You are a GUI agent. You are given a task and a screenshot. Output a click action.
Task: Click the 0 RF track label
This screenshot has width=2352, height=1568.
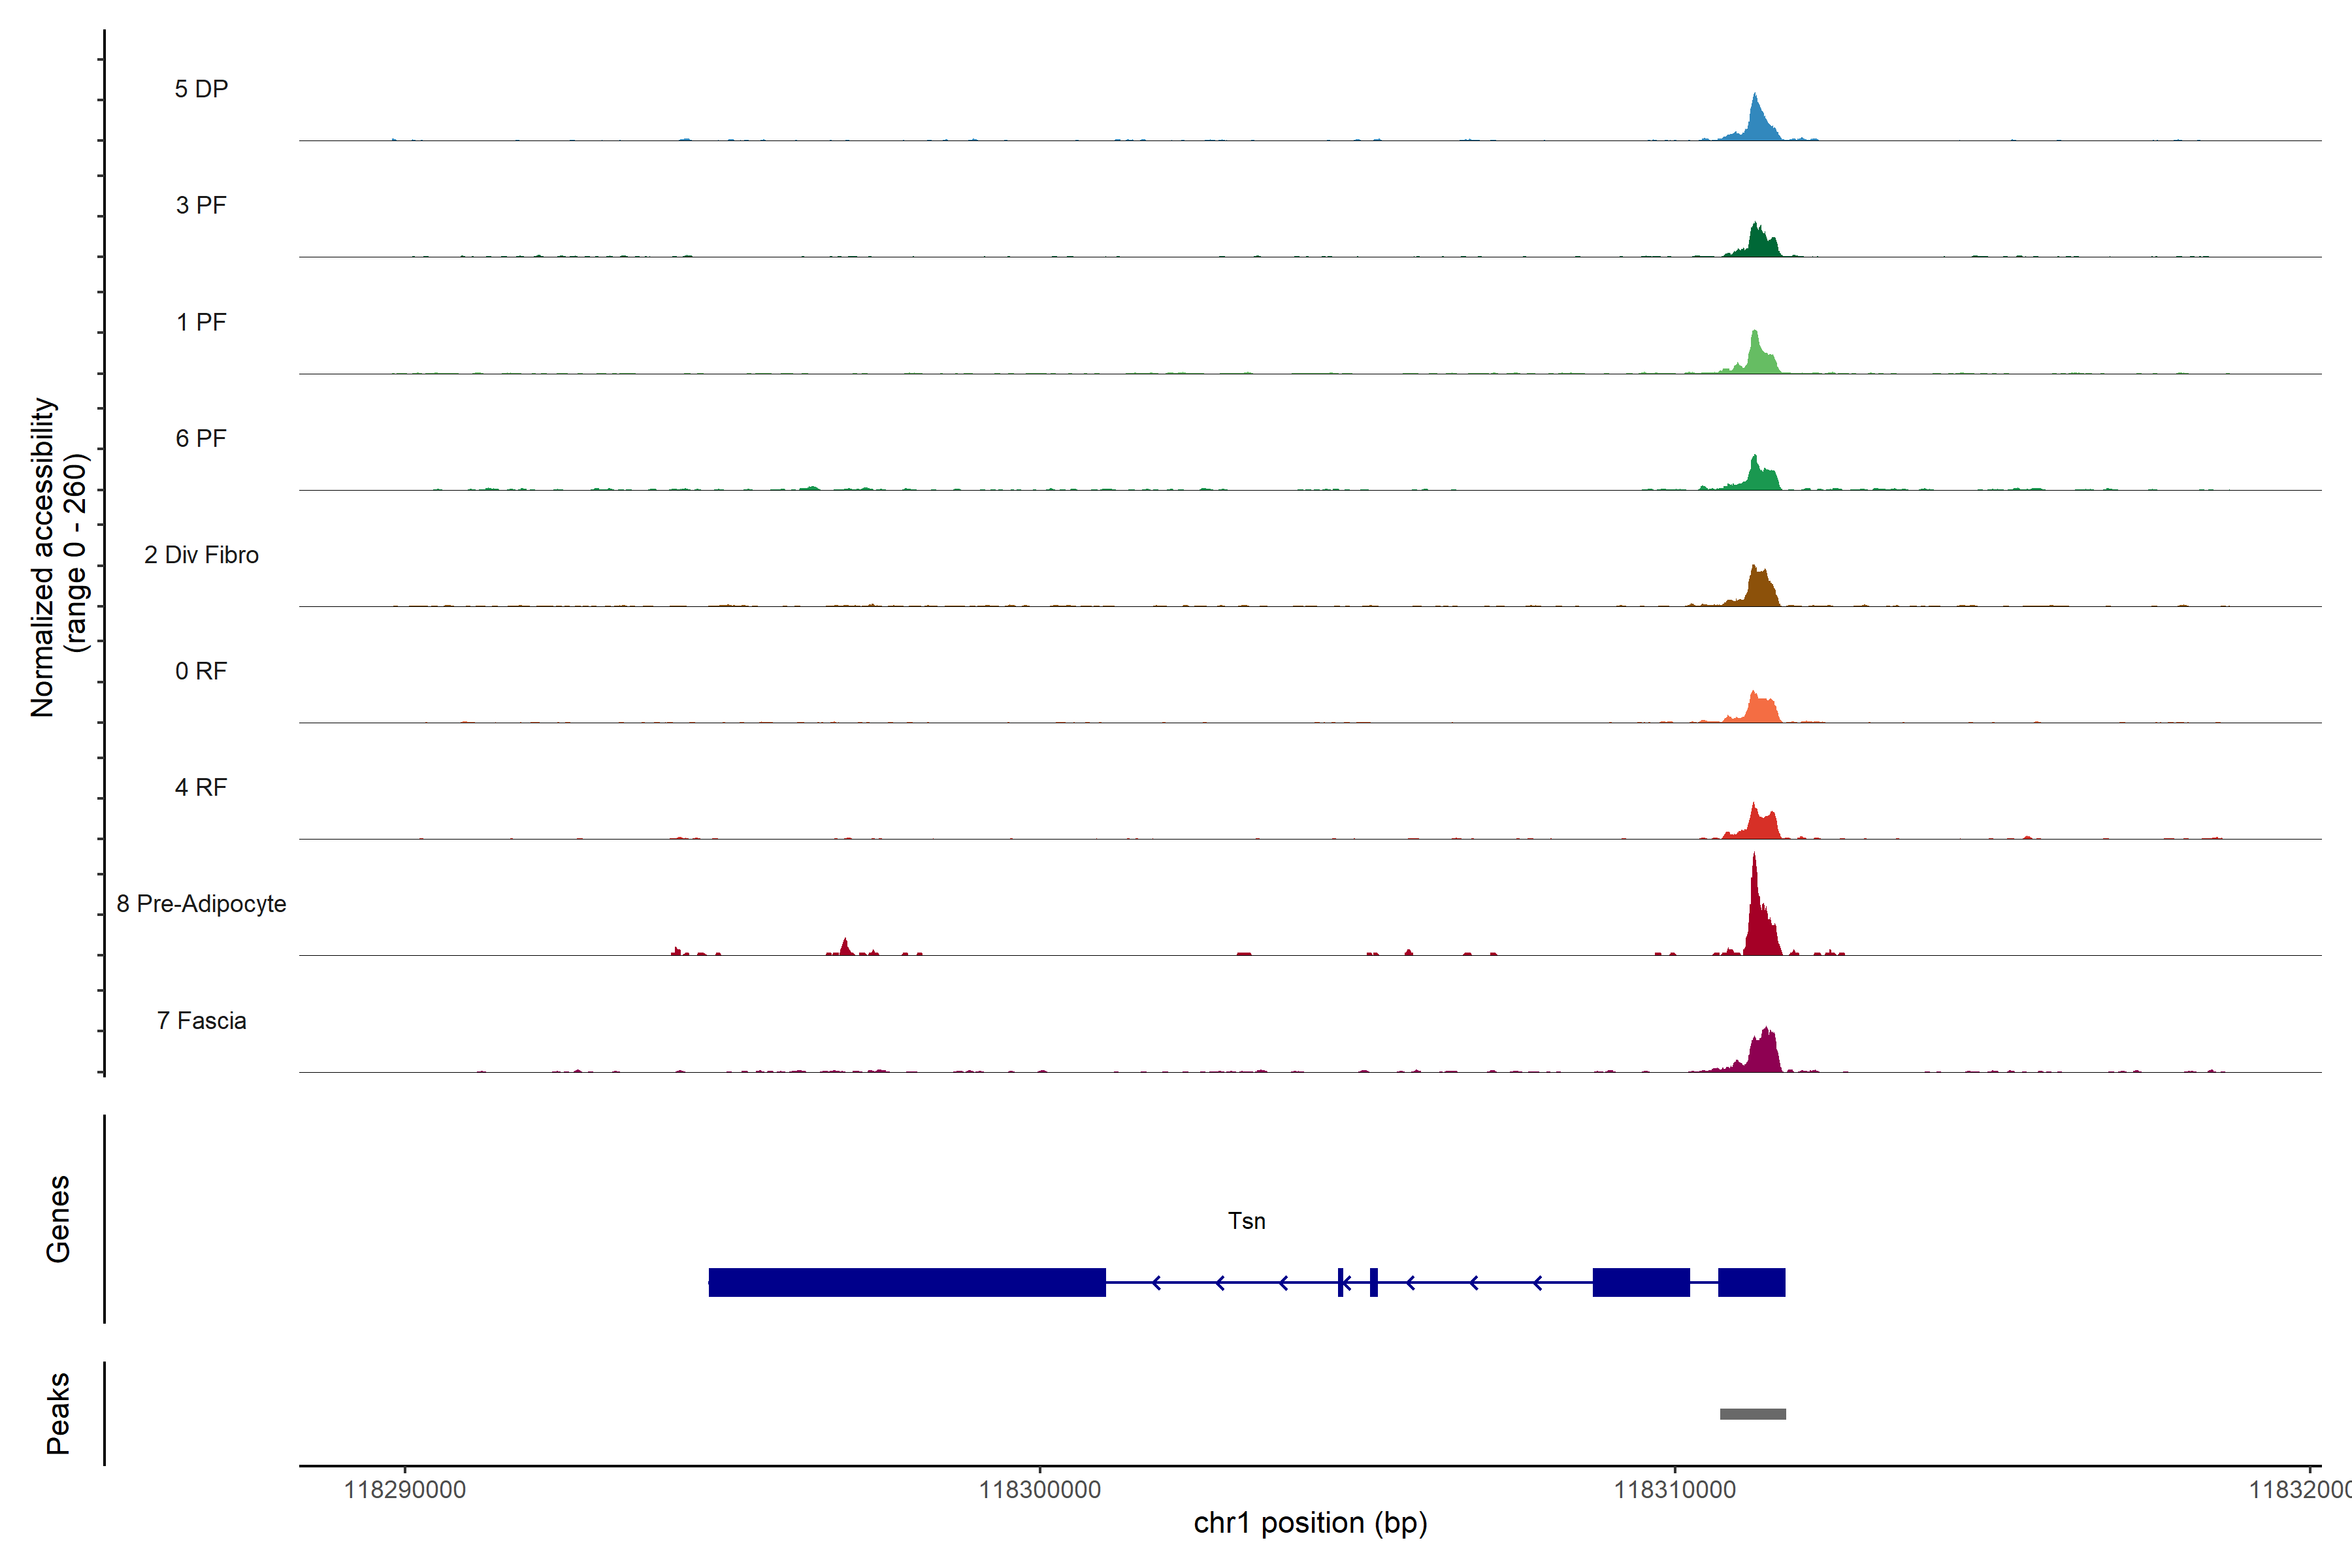(x=201, y=671)
